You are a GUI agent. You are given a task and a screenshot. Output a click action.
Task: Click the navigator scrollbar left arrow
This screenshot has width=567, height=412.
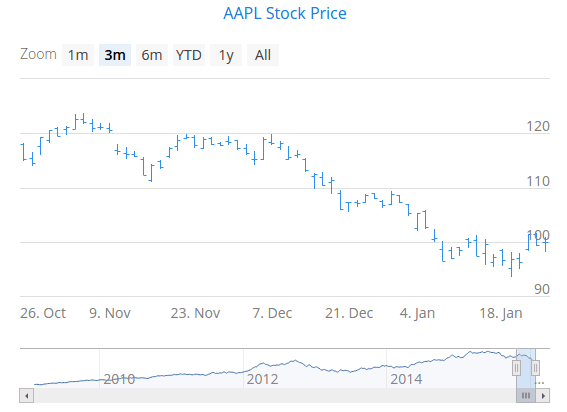click(26, 395)
